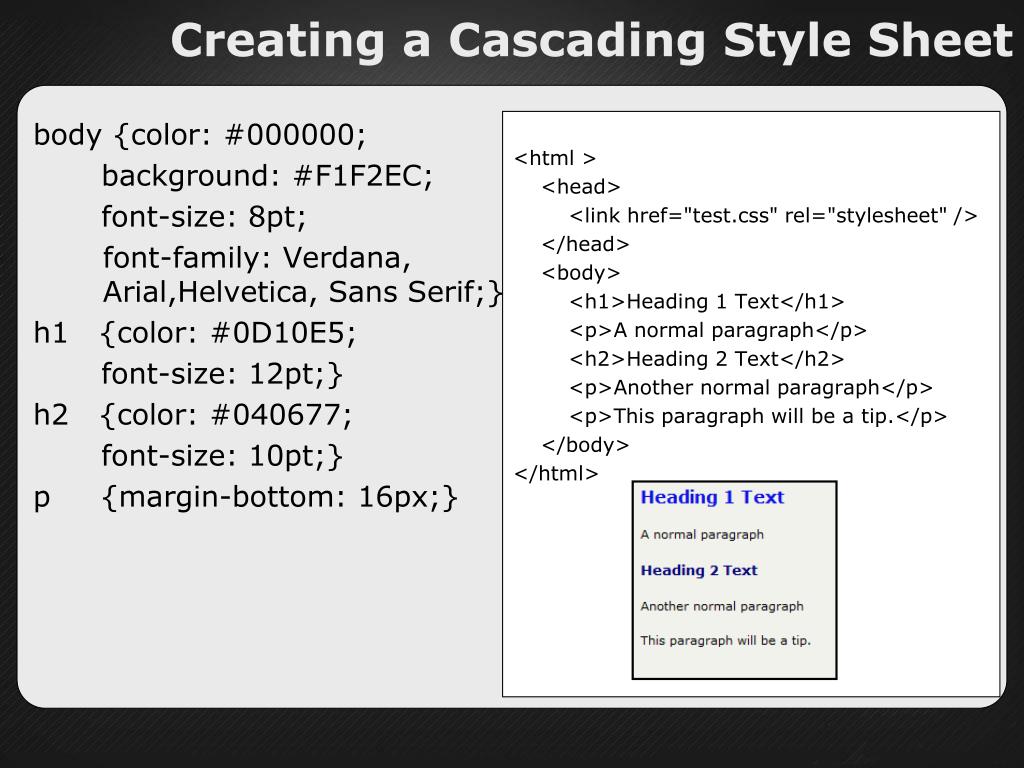
Task: Click the opening <html > tag line
Action: (555, 158)
